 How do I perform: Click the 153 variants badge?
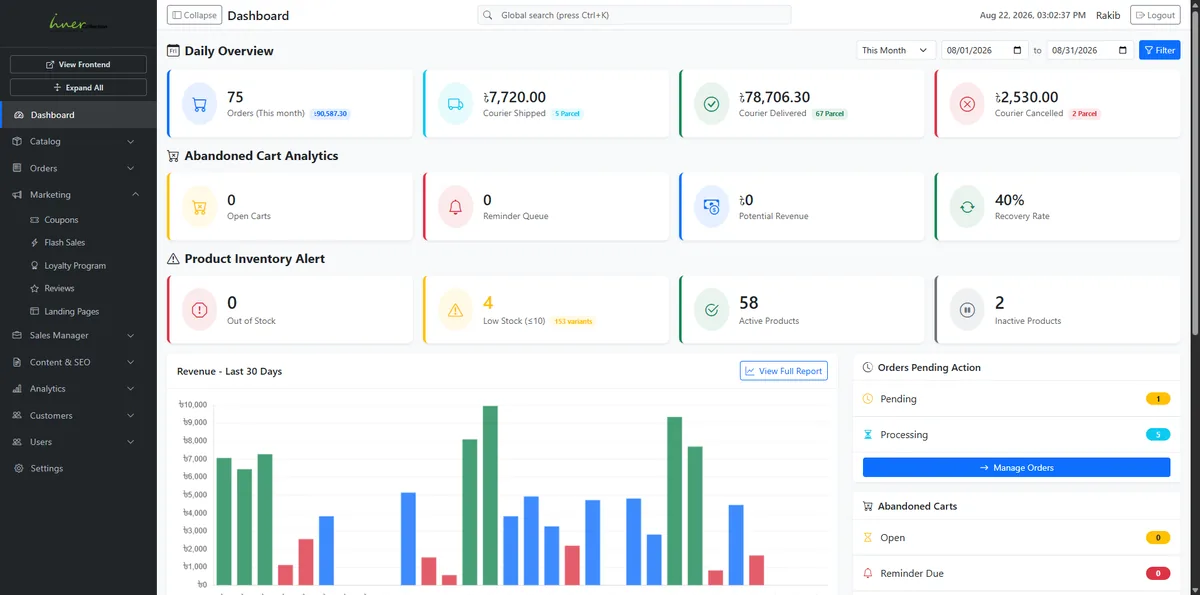coord(573,321)
